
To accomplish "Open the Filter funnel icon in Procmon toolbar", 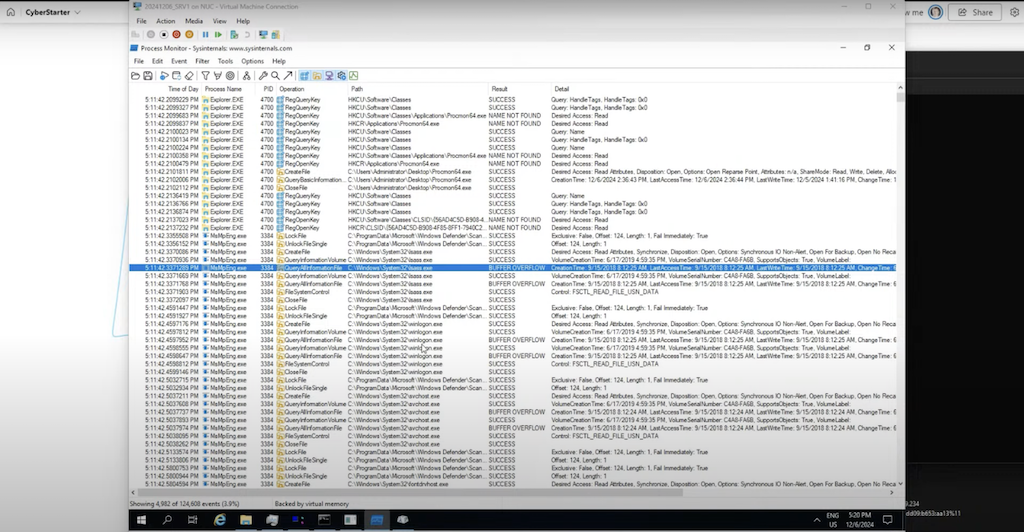I will pos(204,75).
